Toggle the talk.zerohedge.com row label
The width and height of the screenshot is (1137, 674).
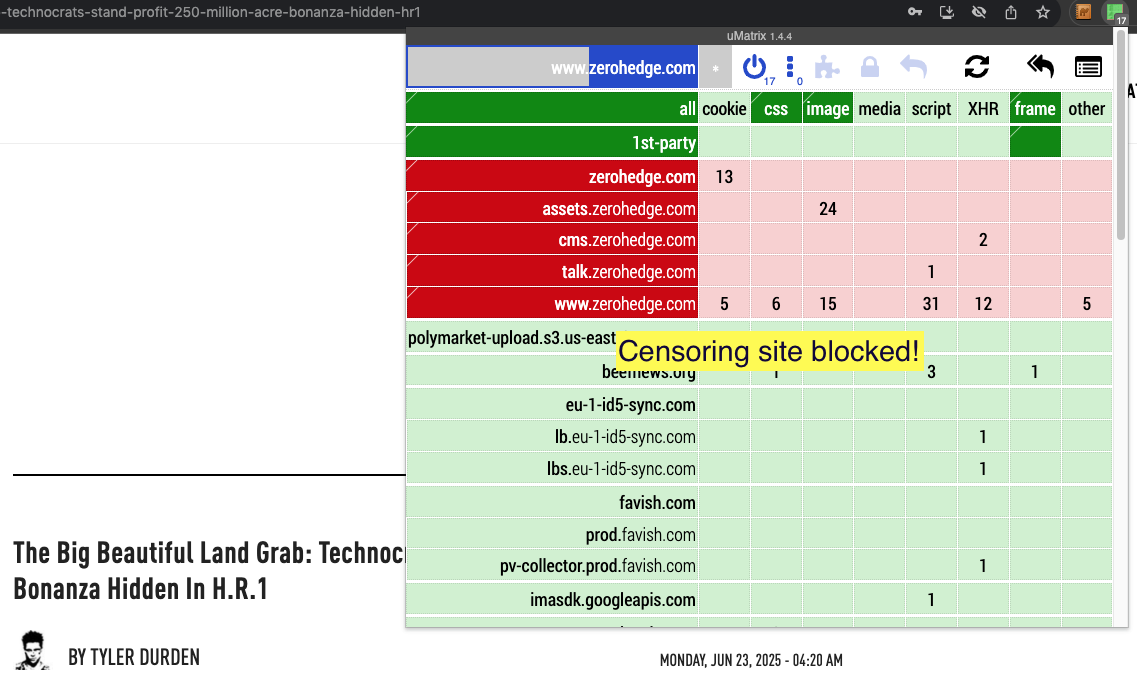click(552, 271)
